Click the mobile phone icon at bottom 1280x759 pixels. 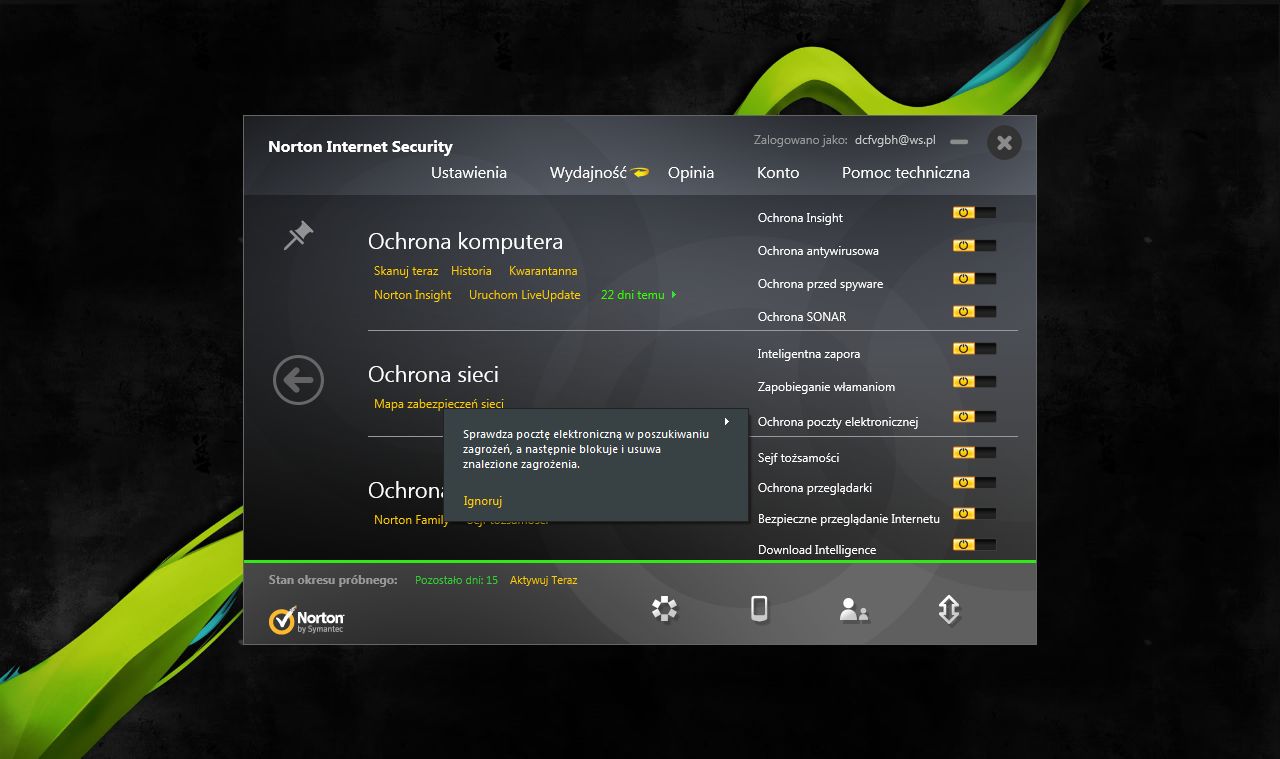pyautogui.click(x=759, y=608)
